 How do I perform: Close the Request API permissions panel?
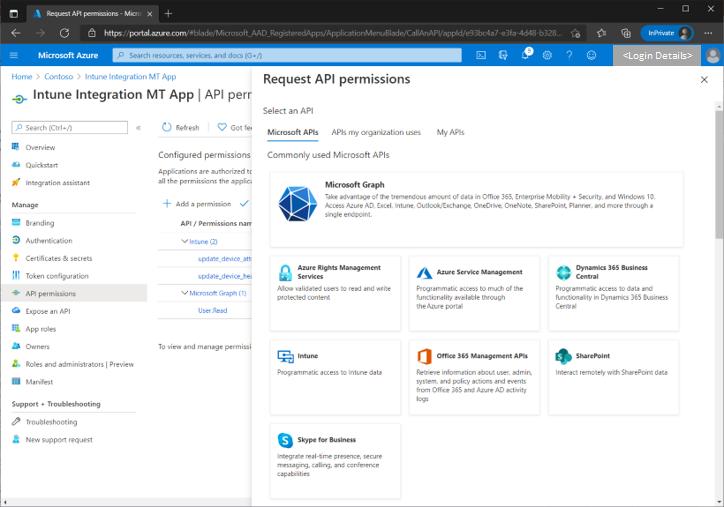click(704, 80)
